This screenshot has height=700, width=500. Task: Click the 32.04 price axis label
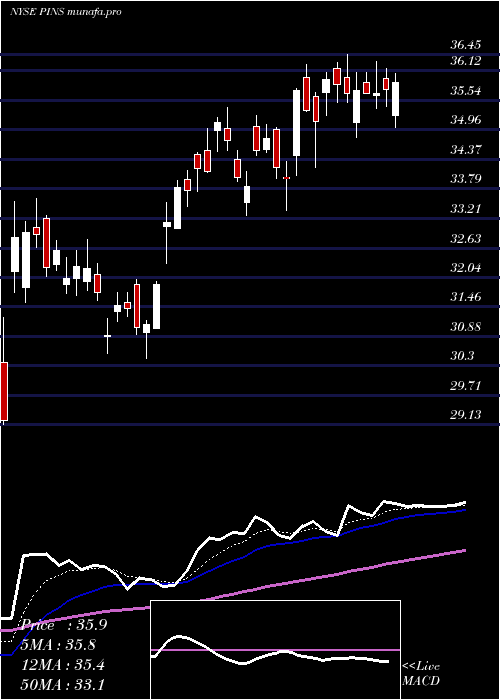click(466, 268)
